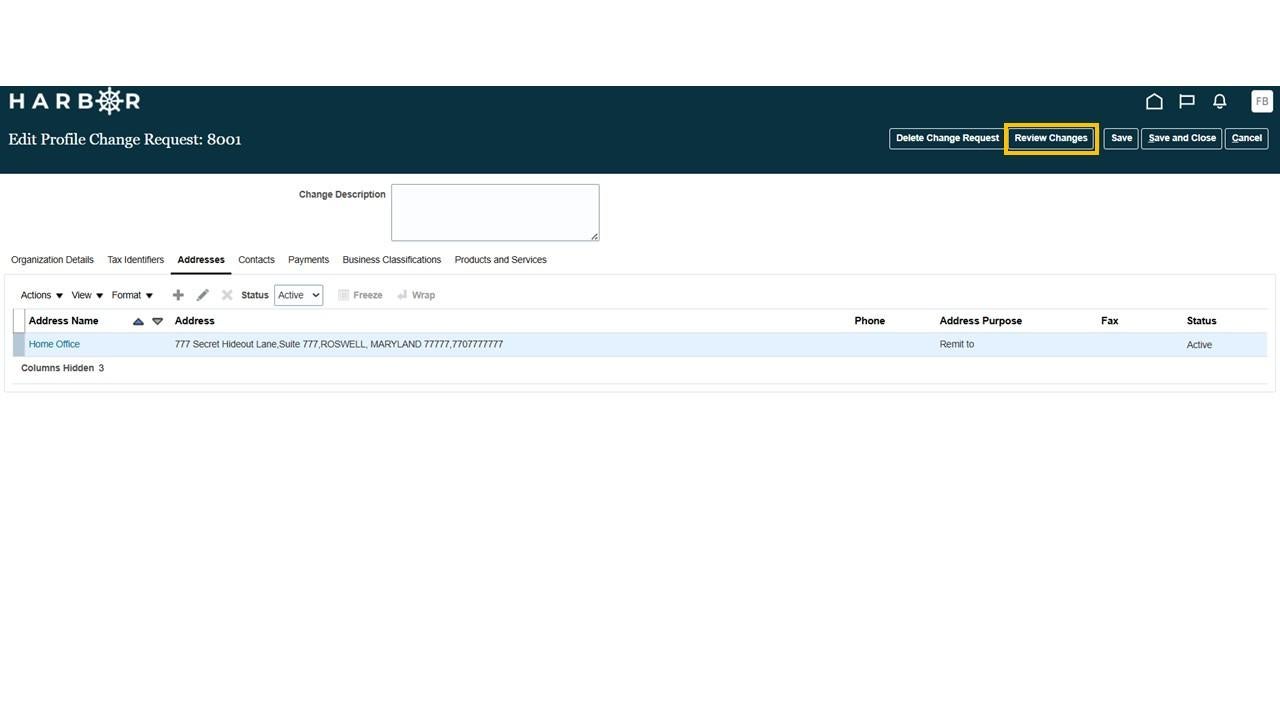Sort Address Name ascending with the up arrow

(138, 321)
